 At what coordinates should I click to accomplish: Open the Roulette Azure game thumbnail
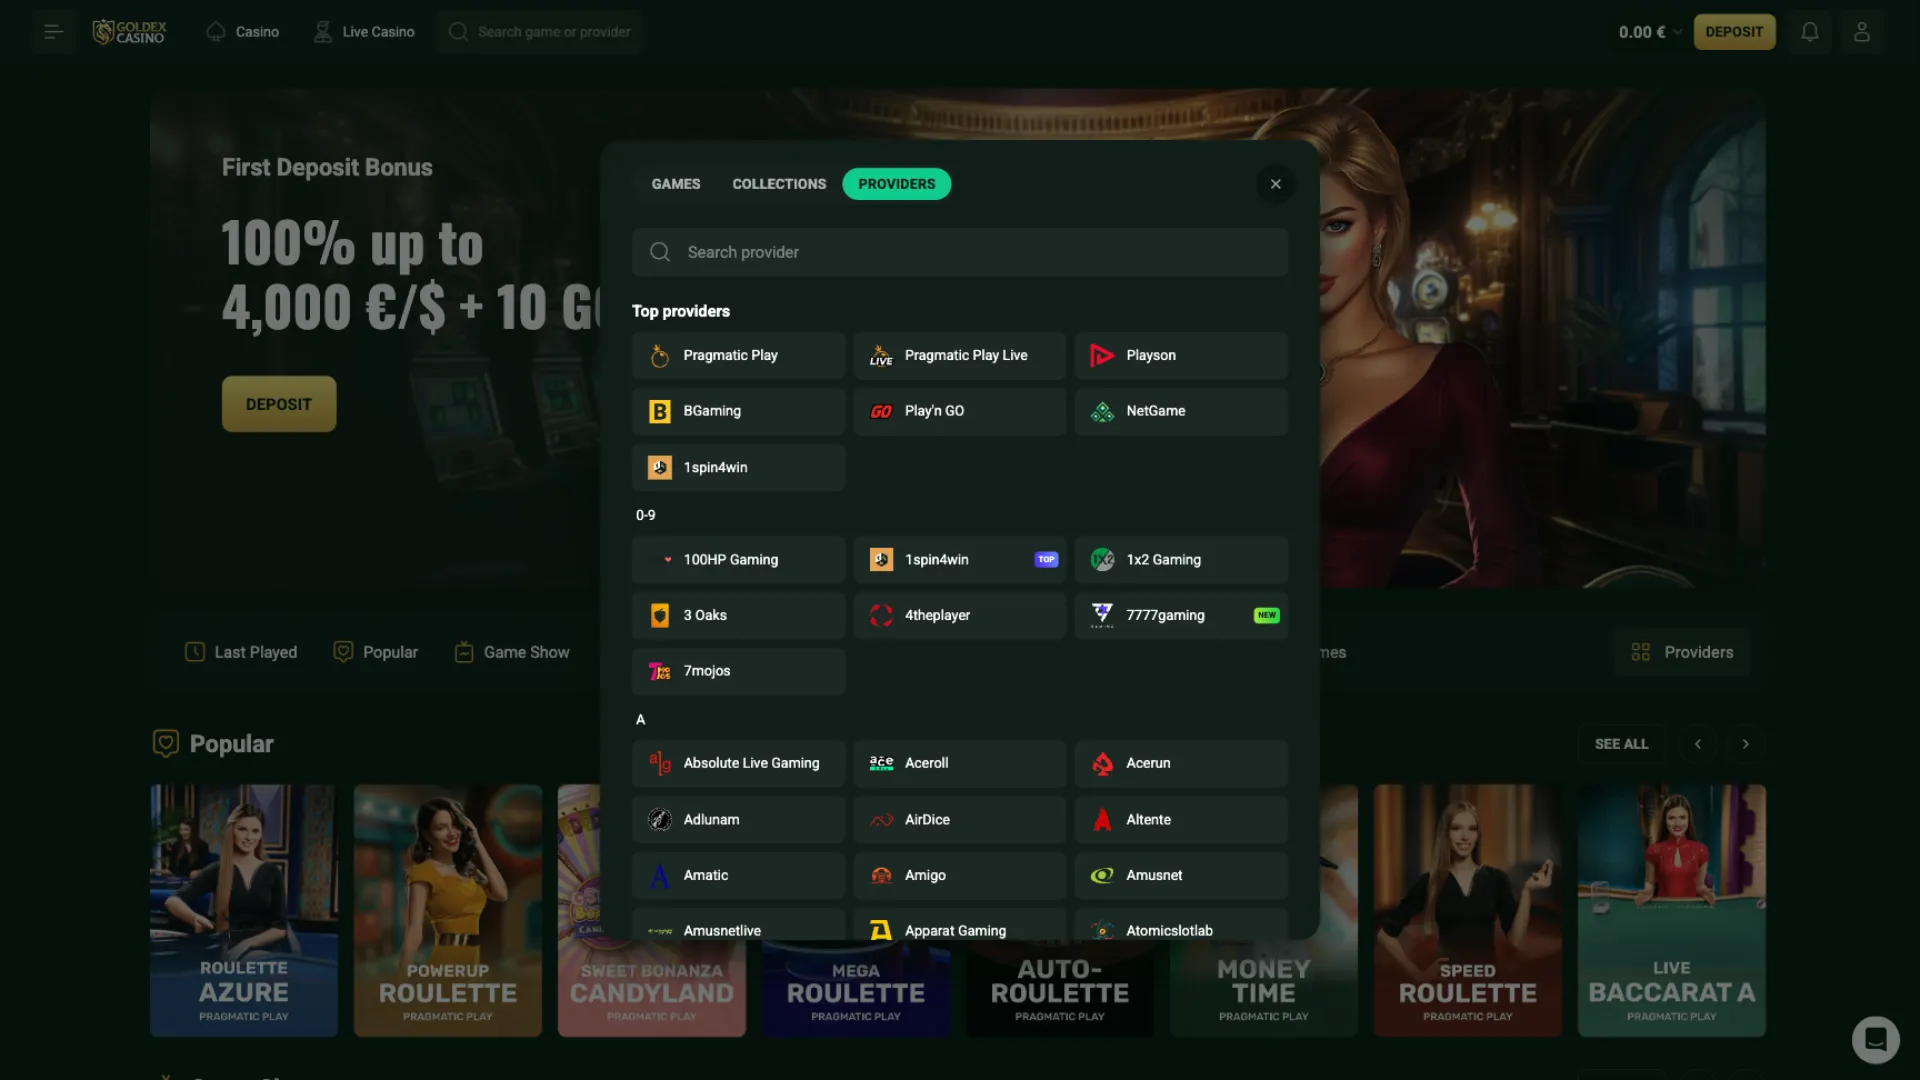point(244,910)
